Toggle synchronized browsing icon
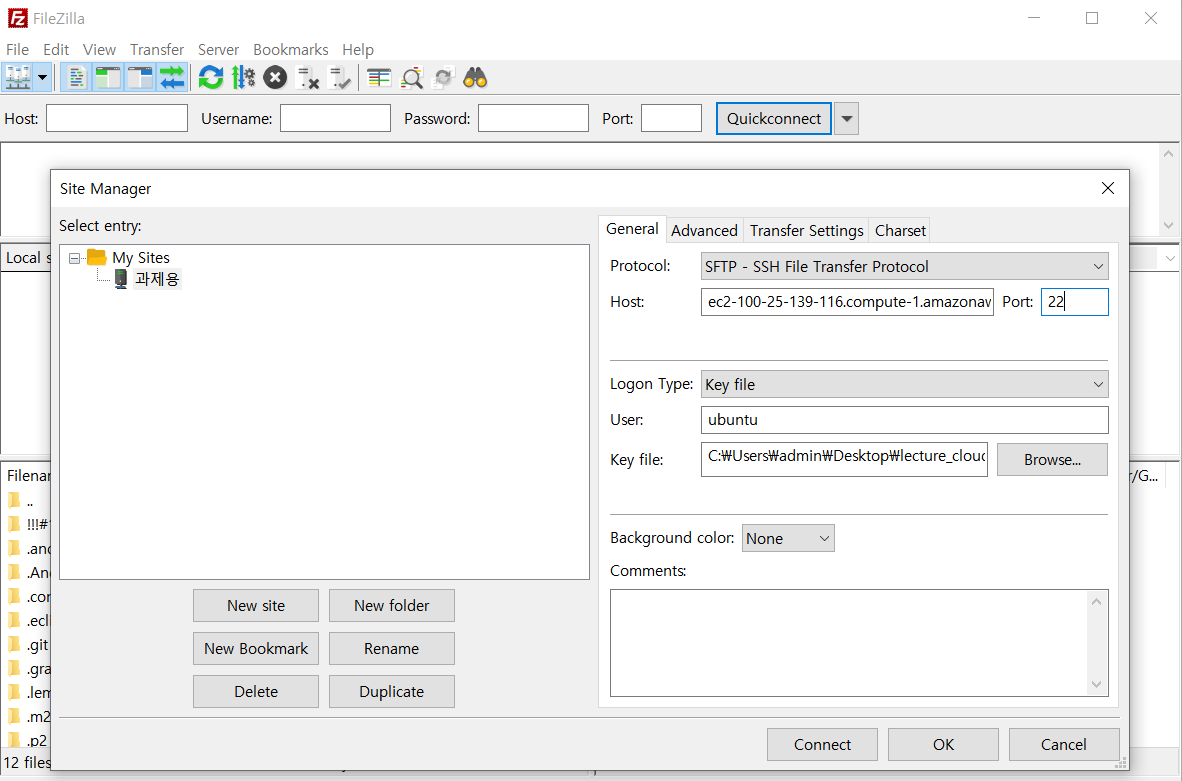Image resolution: width=1182 pixels, height=781 pixels. point(443,78)
